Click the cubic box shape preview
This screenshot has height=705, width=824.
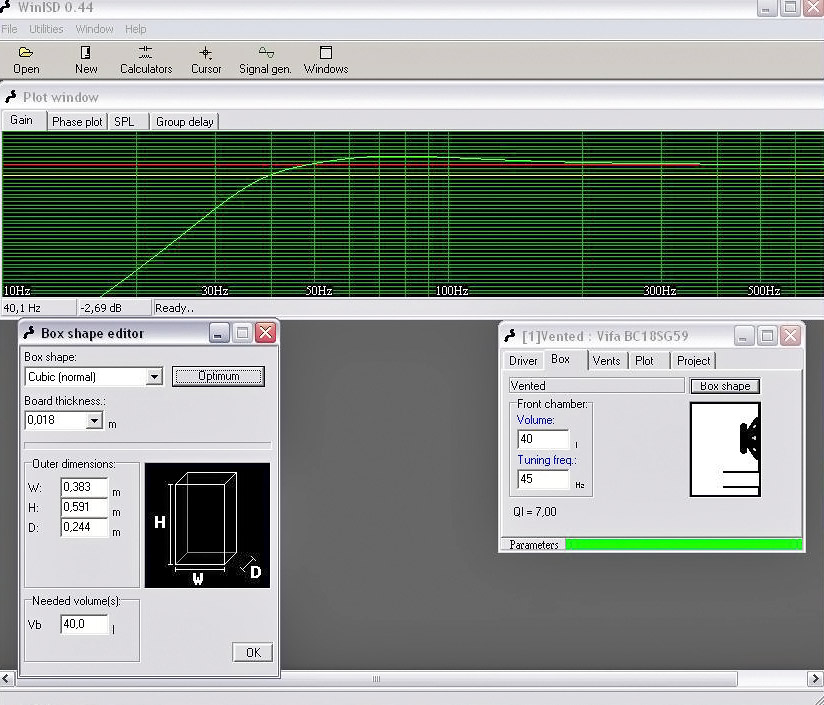coord(207,525)
